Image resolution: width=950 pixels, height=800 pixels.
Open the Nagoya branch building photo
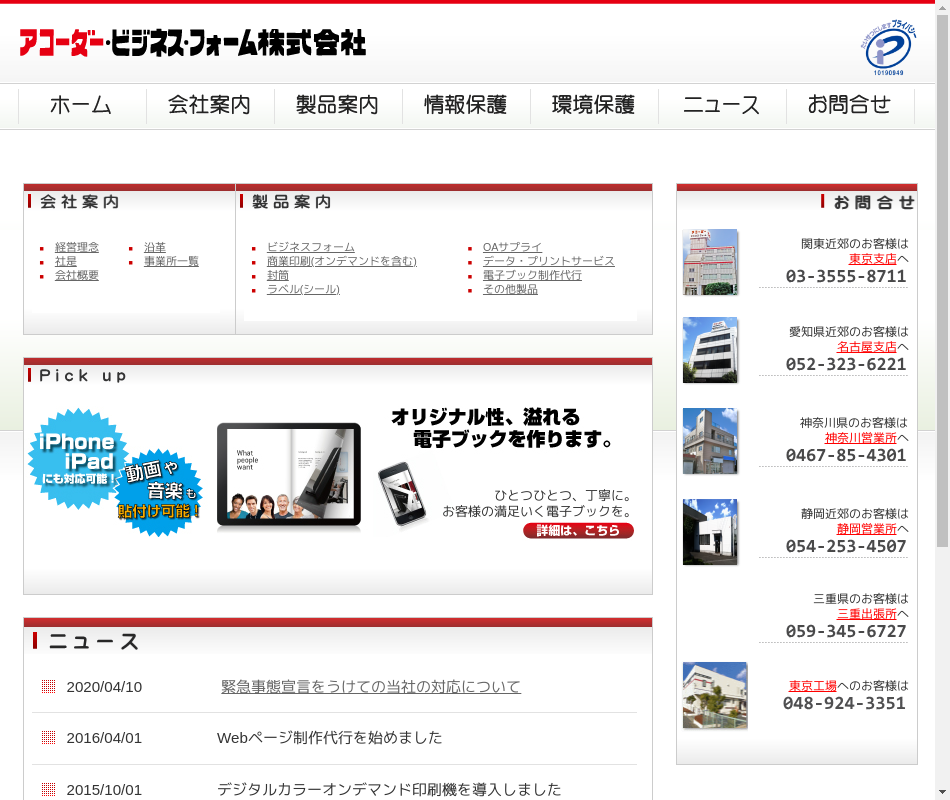[x=710, y=350]
